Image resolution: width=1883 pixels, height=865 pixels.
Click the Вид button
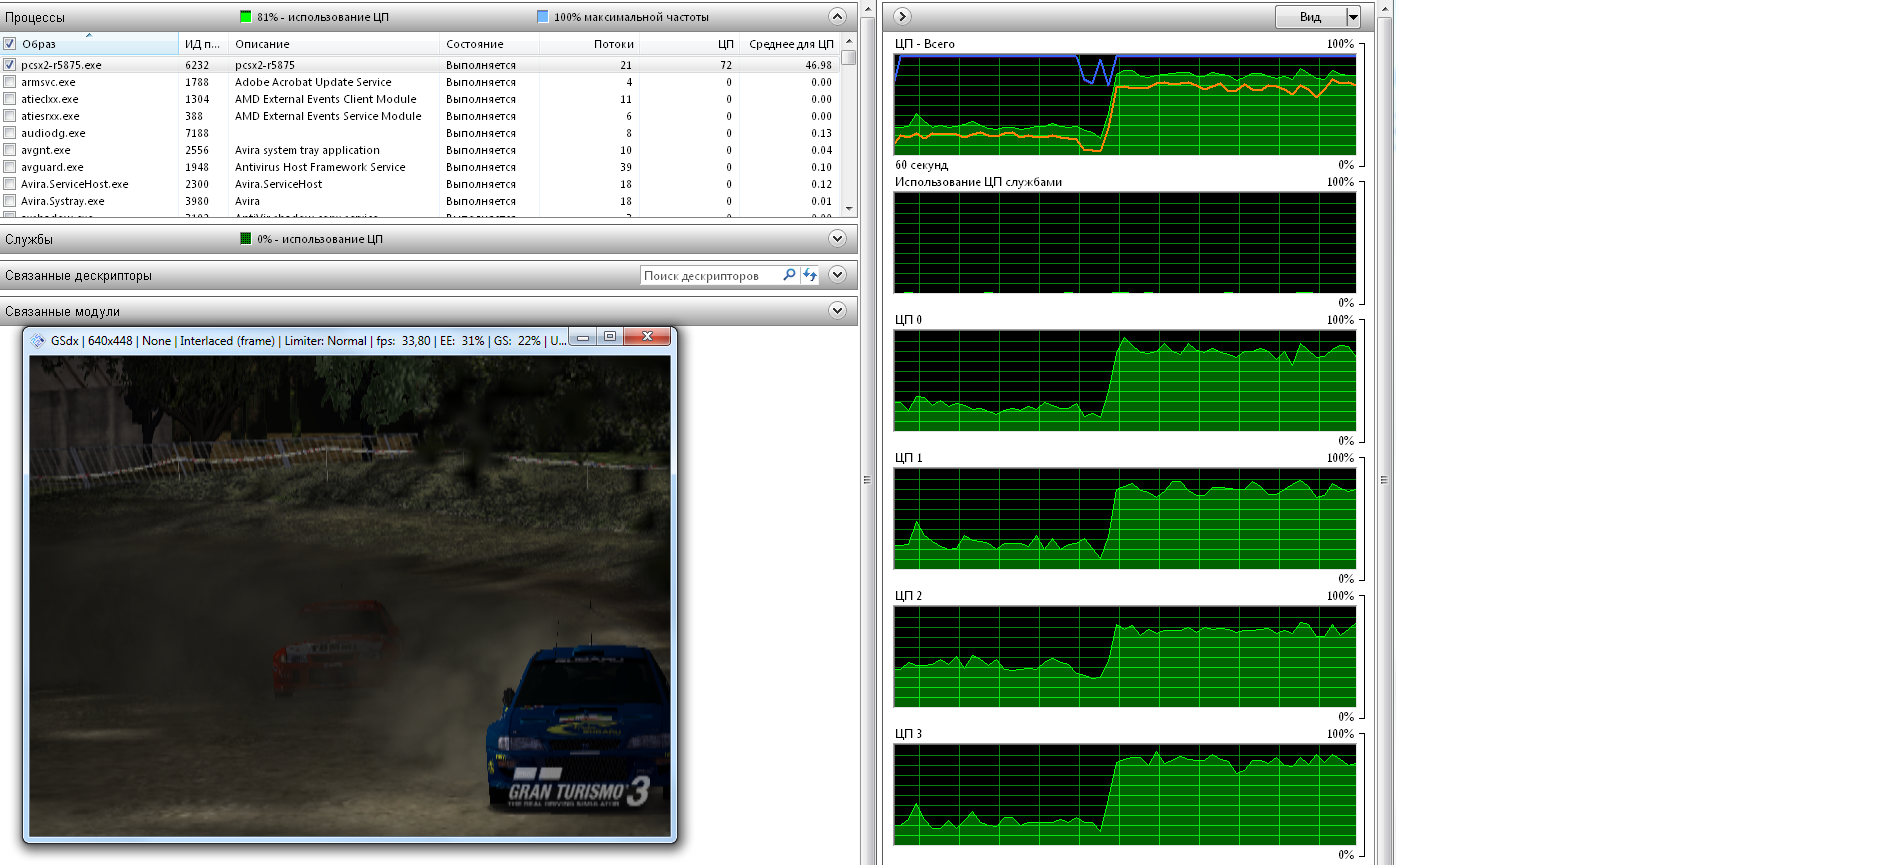pos(1310,17)
